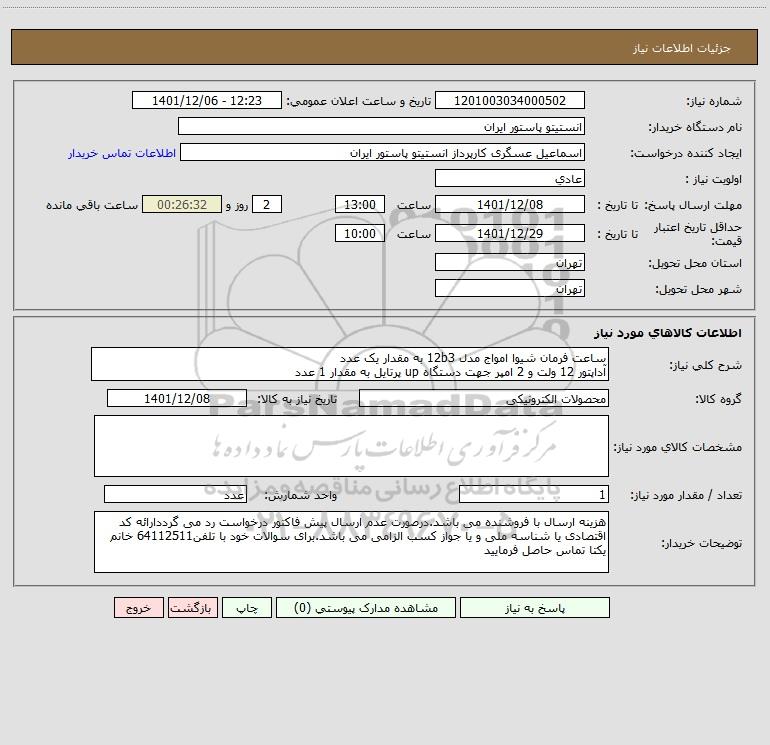Click the label ساعت باقی مانده
The image size is (770, 745).
pyautogui.click(x=92, y=205)
